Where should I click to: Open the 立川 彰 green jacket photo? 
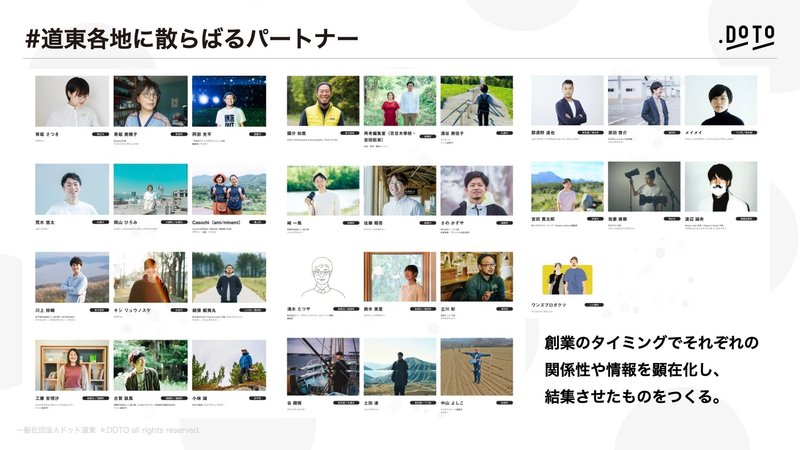click(x=477, y=277)
